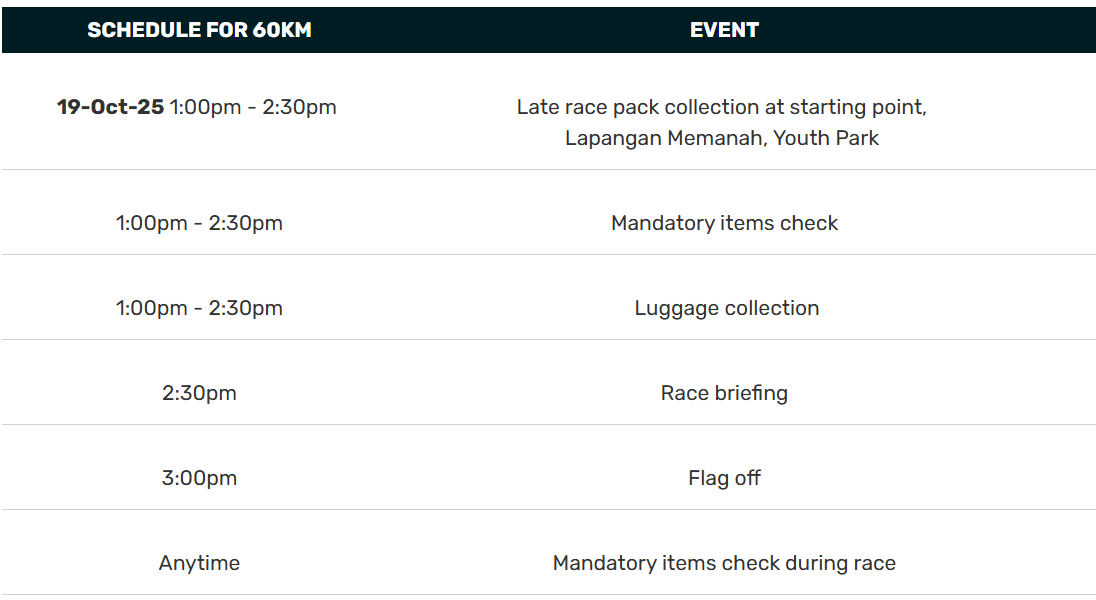The width and height of the screenshot is (1096, 600).
Task: Click the "SCHEDULE FOR 60KM" column header
Action: point(199,30)
